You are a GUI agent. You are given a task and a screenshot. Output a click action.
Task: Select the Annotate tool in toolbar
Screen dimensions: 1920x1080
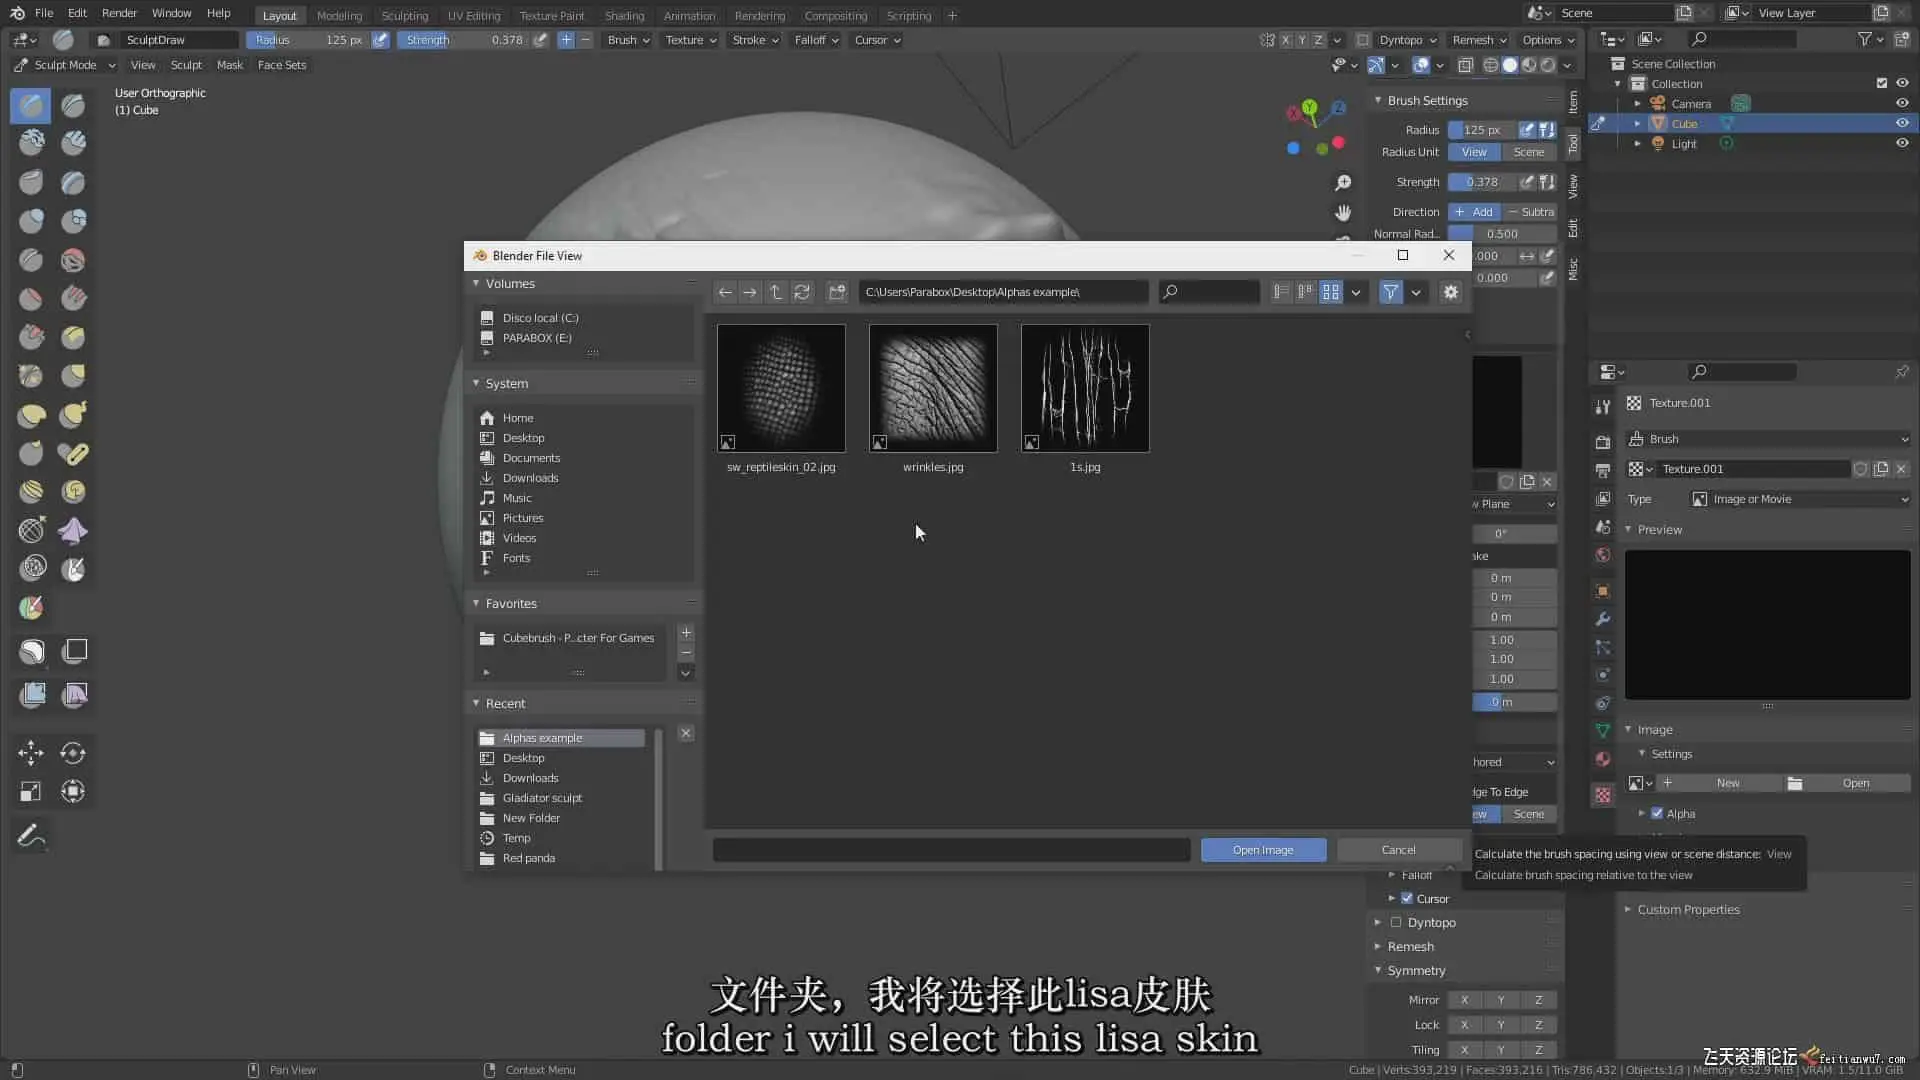pos(31,836)
